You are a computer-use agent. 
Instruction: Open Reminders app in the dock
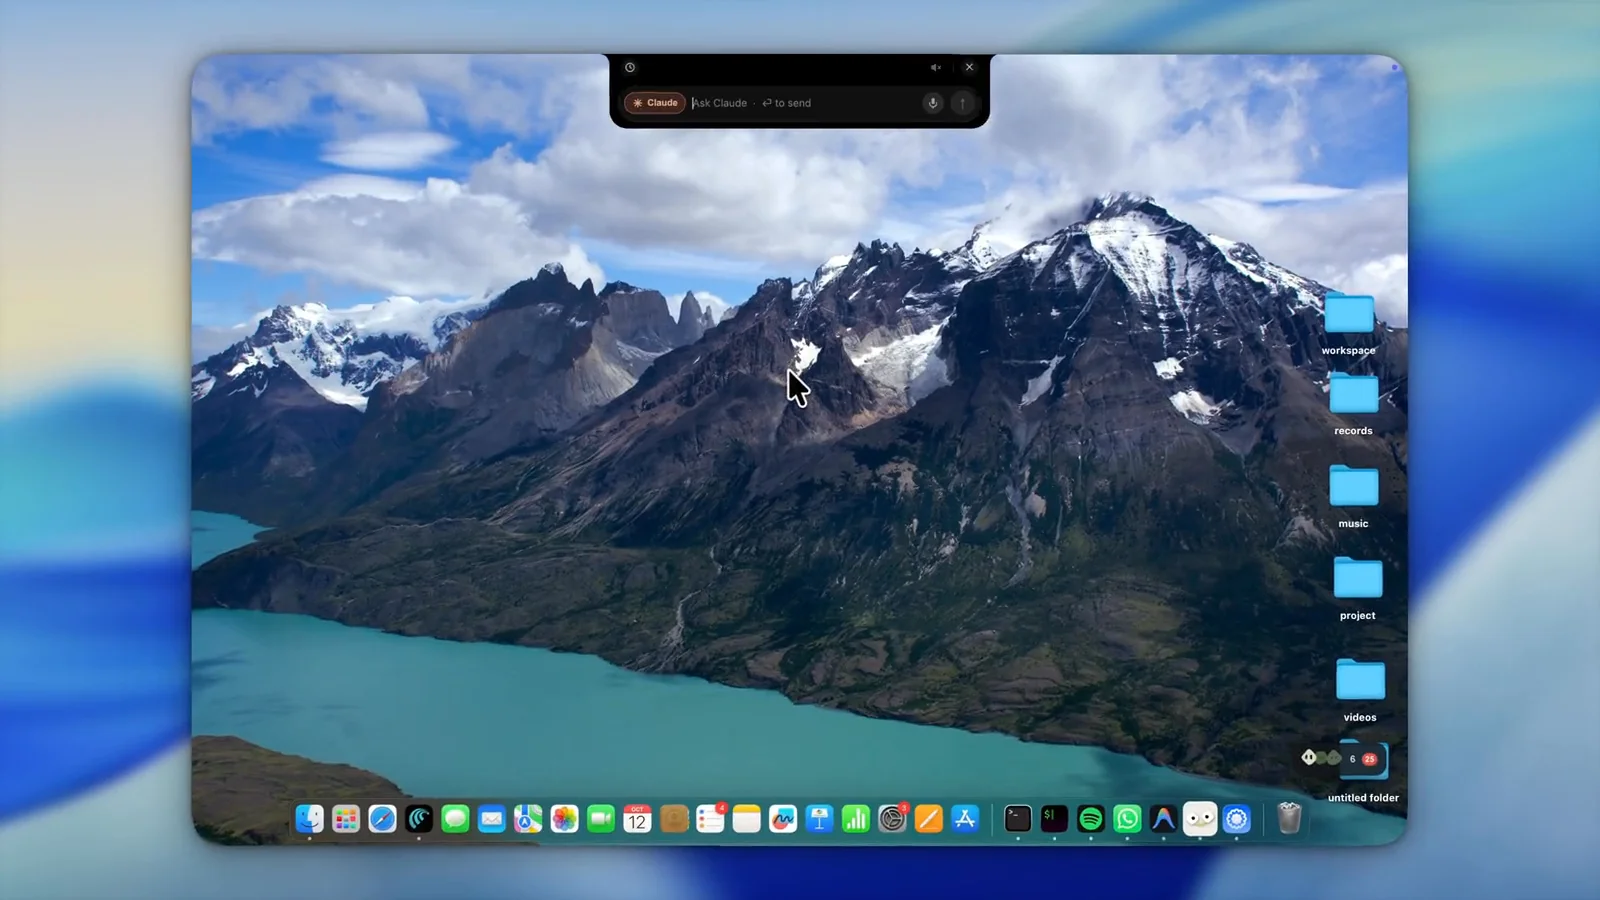coord(710,819)
